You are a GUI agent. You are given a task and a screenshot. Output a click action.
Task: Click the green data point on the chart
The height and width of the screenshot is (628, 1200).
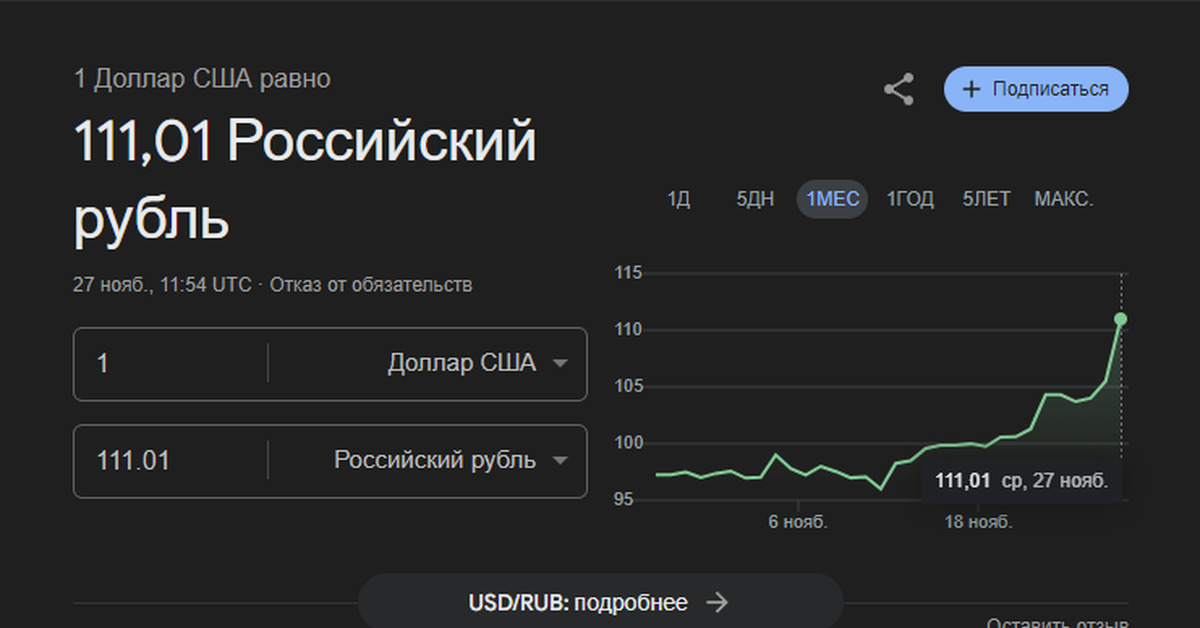point(1121,319)
